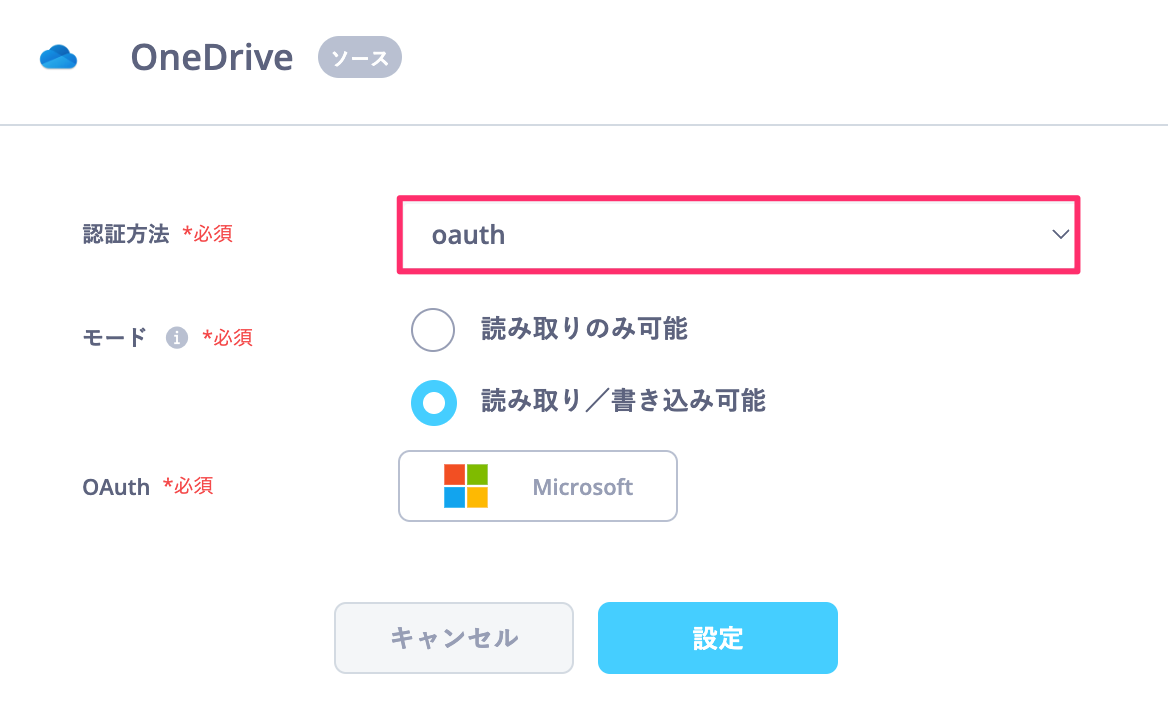Select the 読み取りのみ可能 radio button
The width and height of the screenshot is (1168, 714).
point(432,330)
